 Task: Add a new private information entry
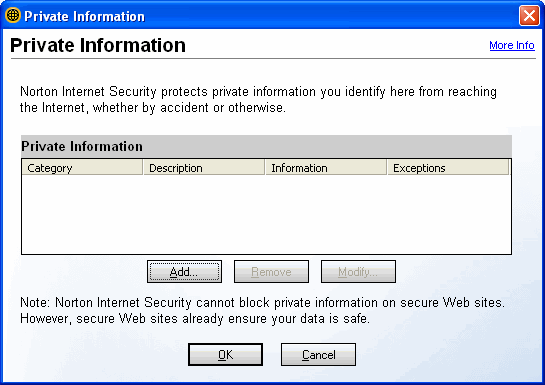184,272
